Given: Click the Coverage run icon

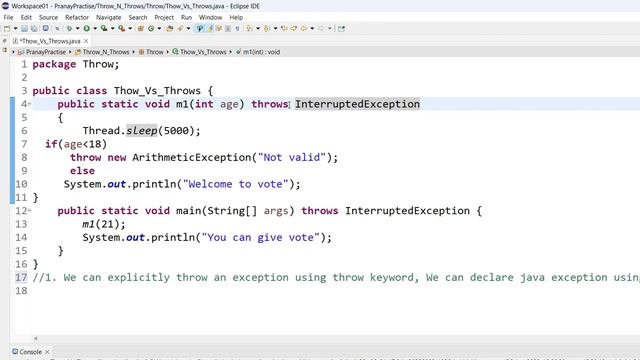Looking at the screenshot, I should pos(104,29).
